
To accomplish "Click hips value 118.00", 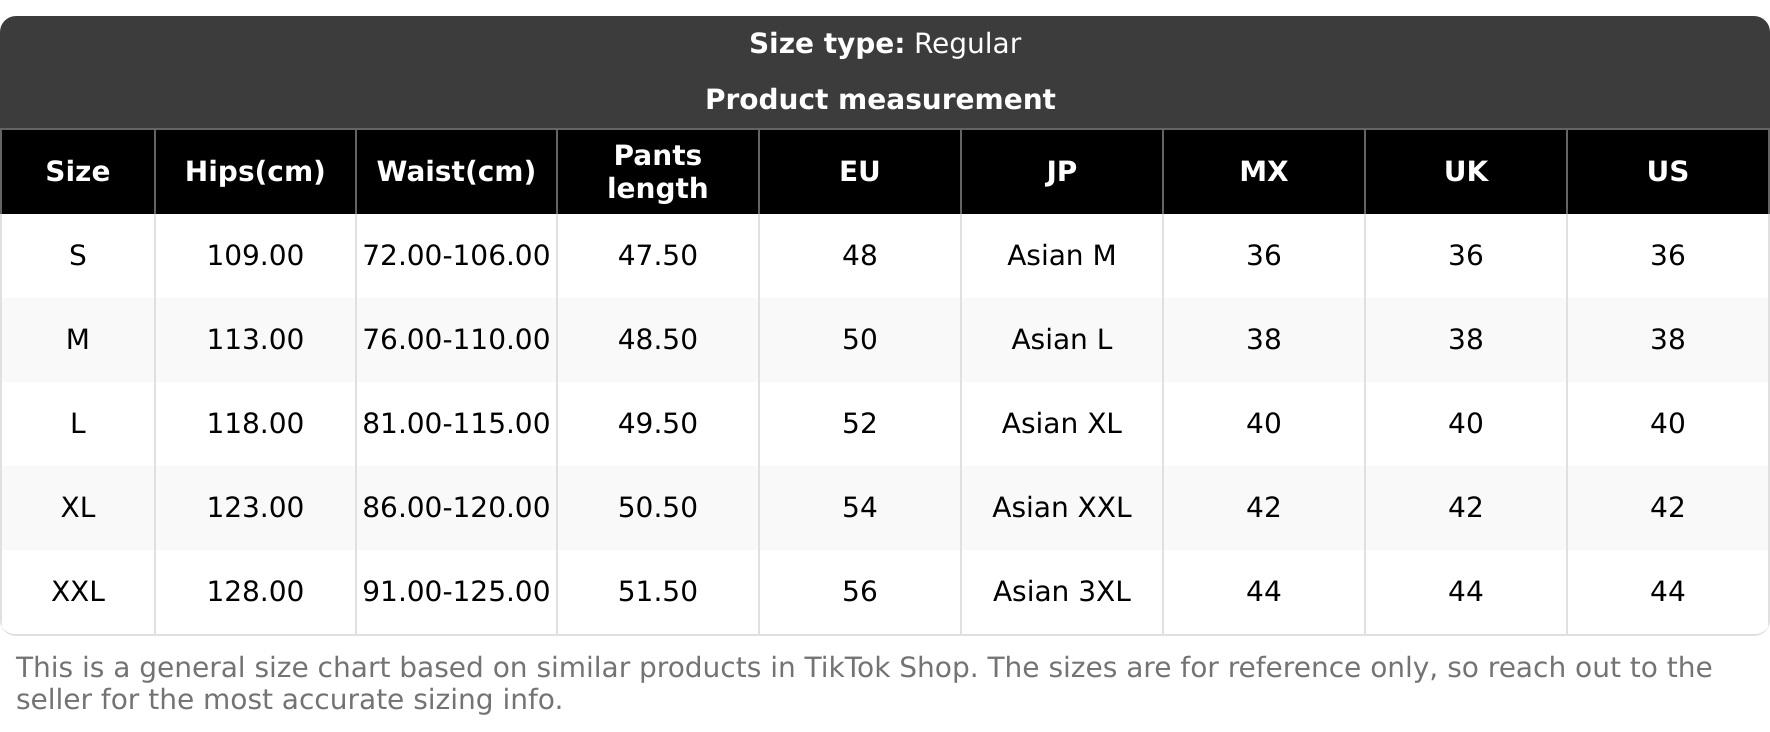I will [x=255, y=424].
